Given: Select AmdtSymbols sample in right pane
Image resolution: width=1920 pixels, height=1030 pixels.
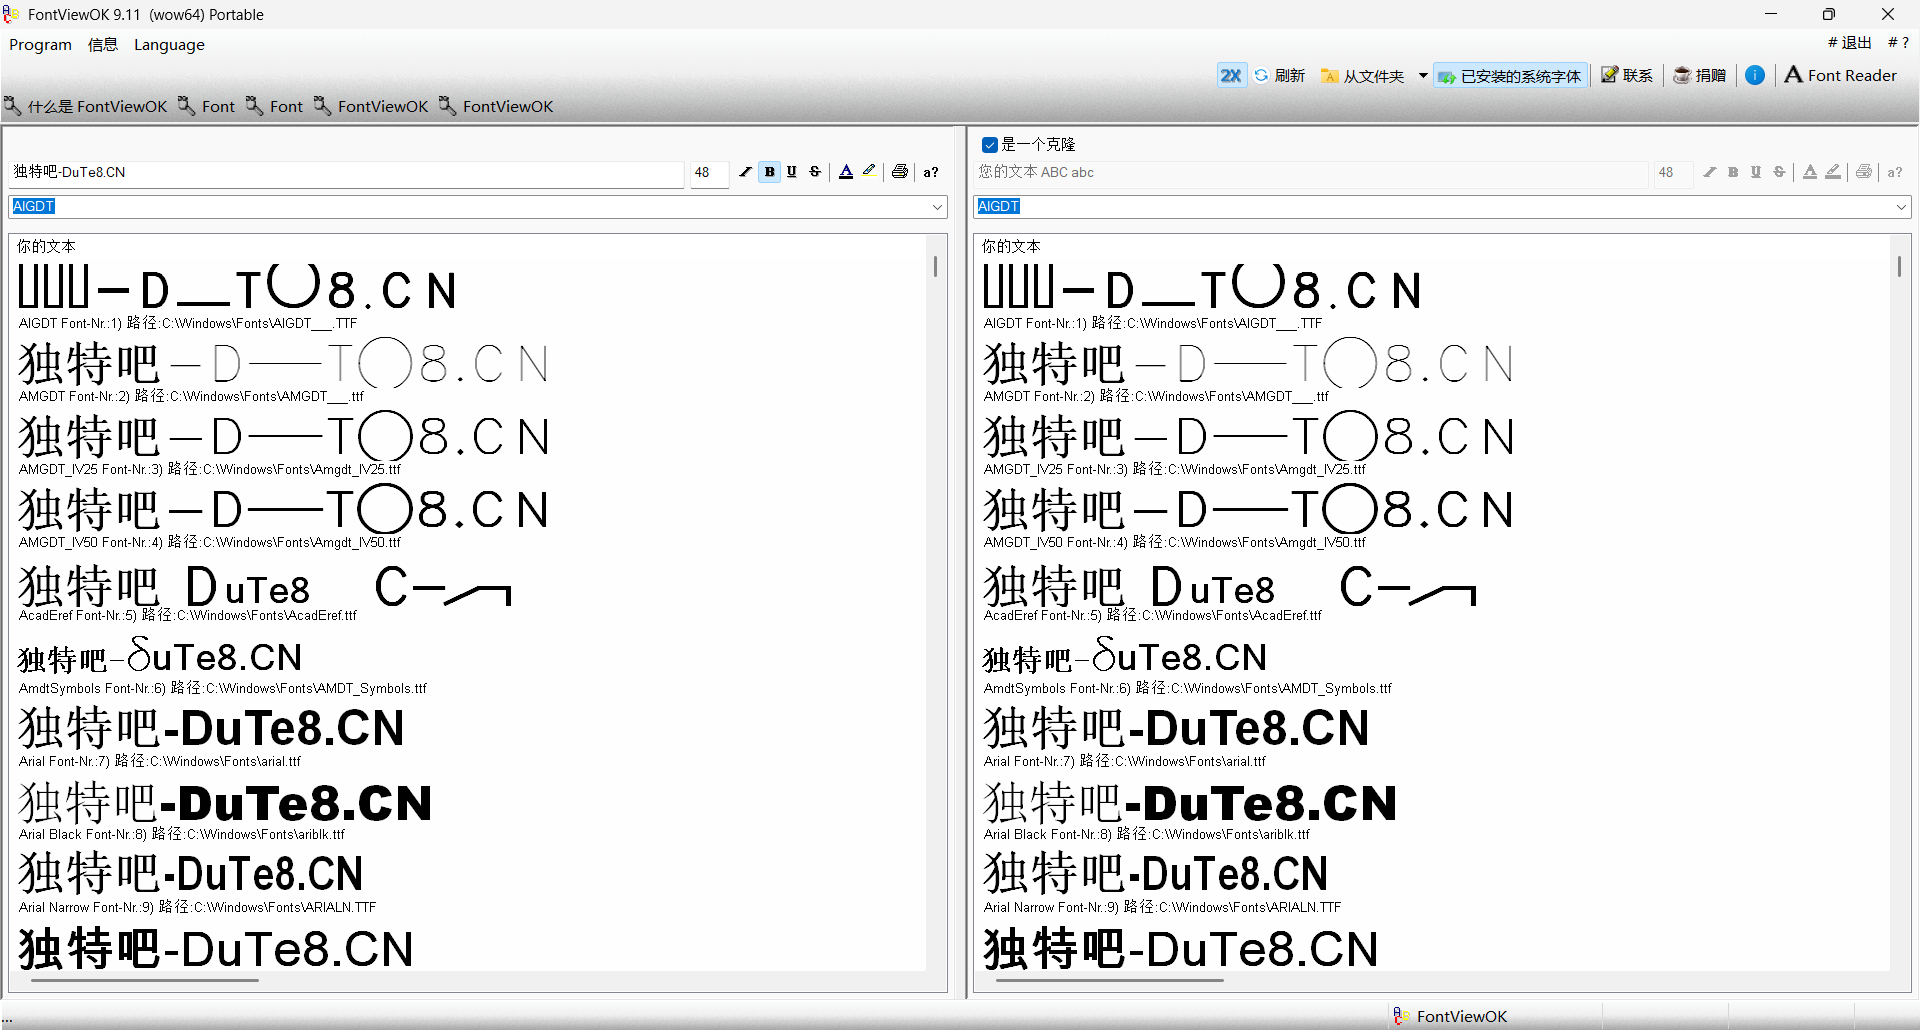Looking at the screenshot, I should click(x=1125, y=657).
